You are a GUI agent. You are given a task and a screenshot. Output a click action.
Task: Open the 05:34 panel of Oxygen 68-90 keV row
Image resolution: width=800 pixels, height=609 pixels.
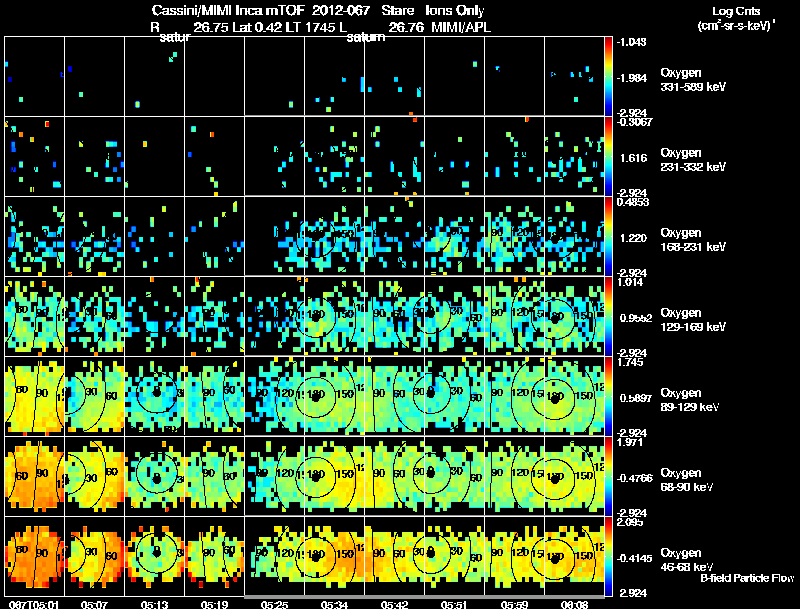click(335, 476)
